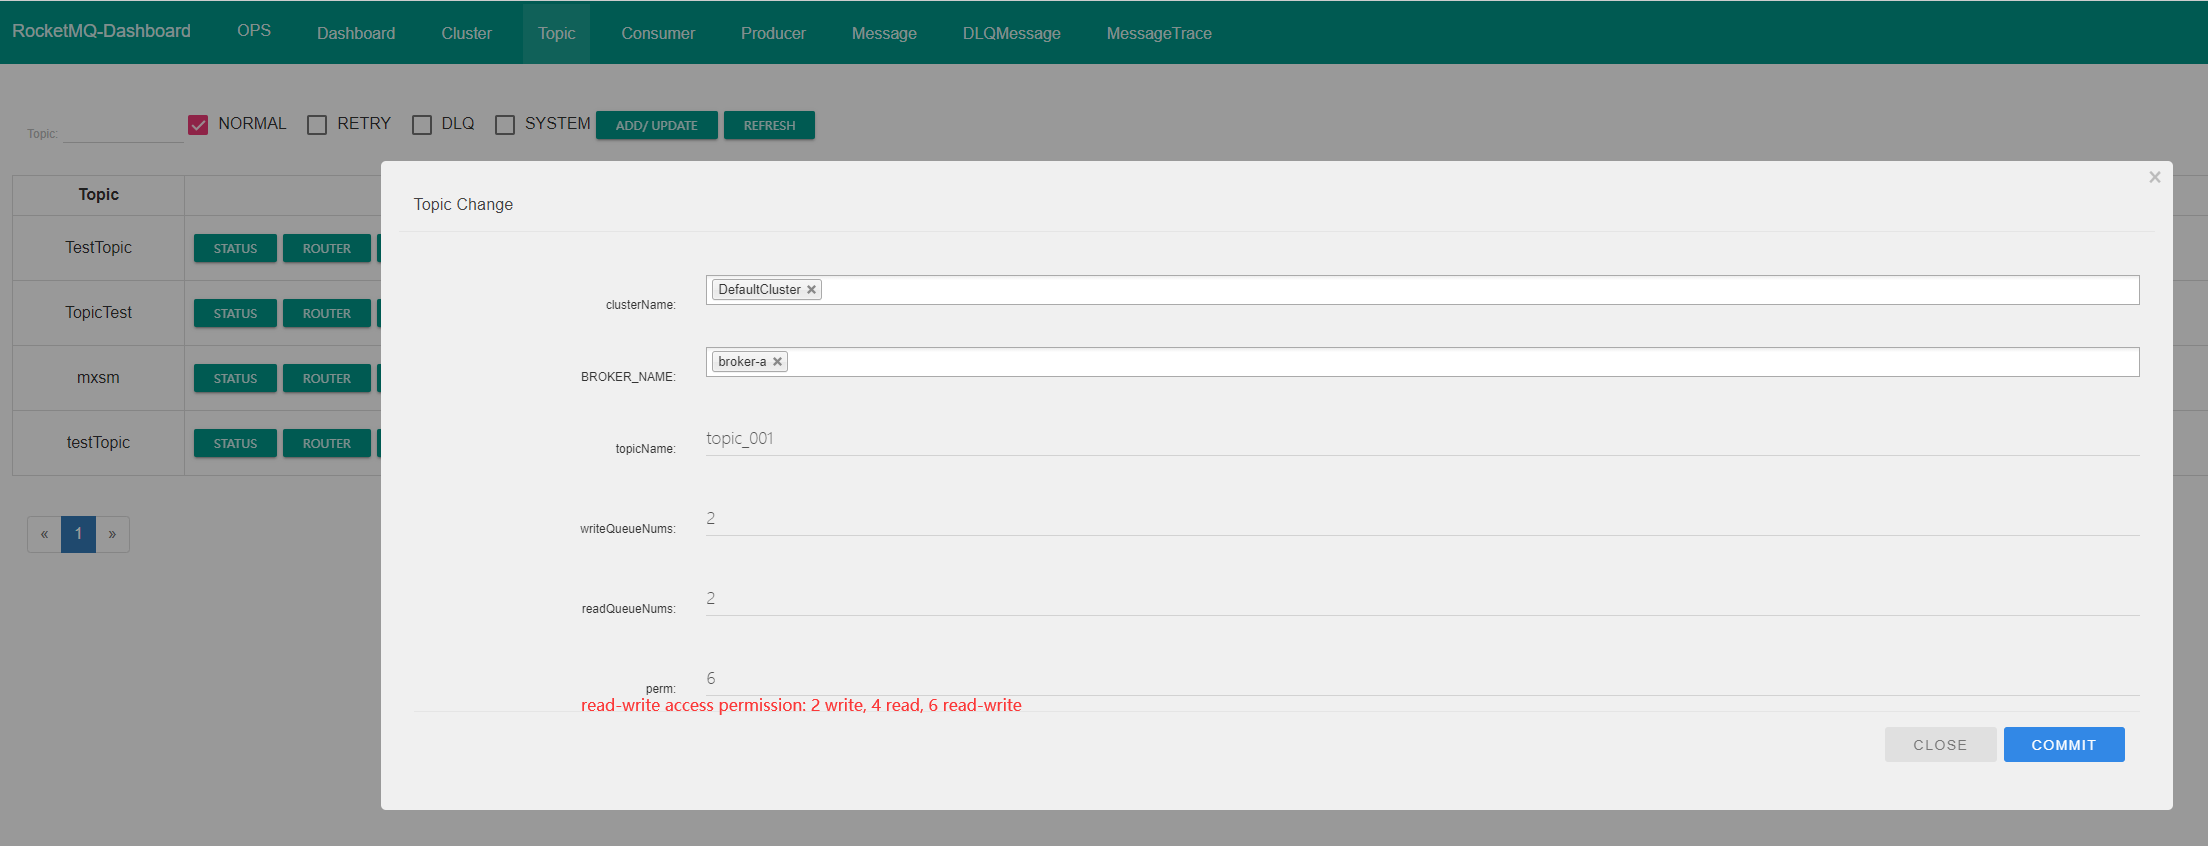This screenshot has width=2208, height=846.
Task: Go to previous page with « arrow
Action: click(44, 534)
